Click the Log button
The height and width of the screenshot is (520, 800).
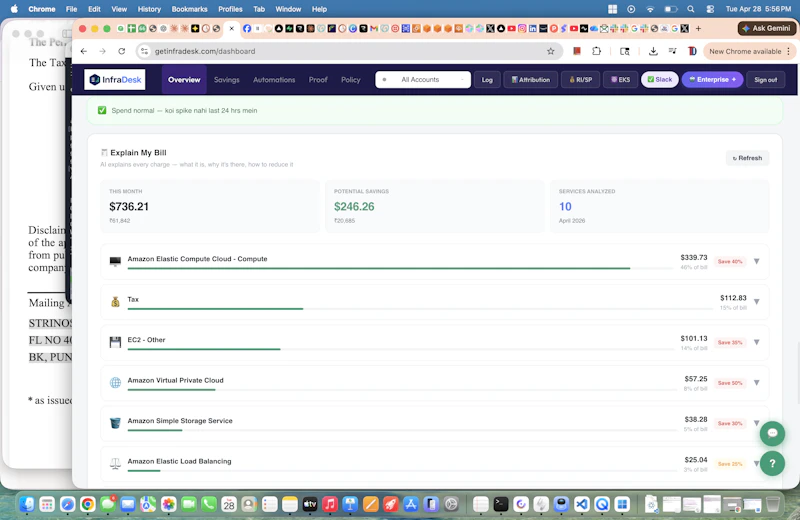pyautogui.click(x=487, y=80)
